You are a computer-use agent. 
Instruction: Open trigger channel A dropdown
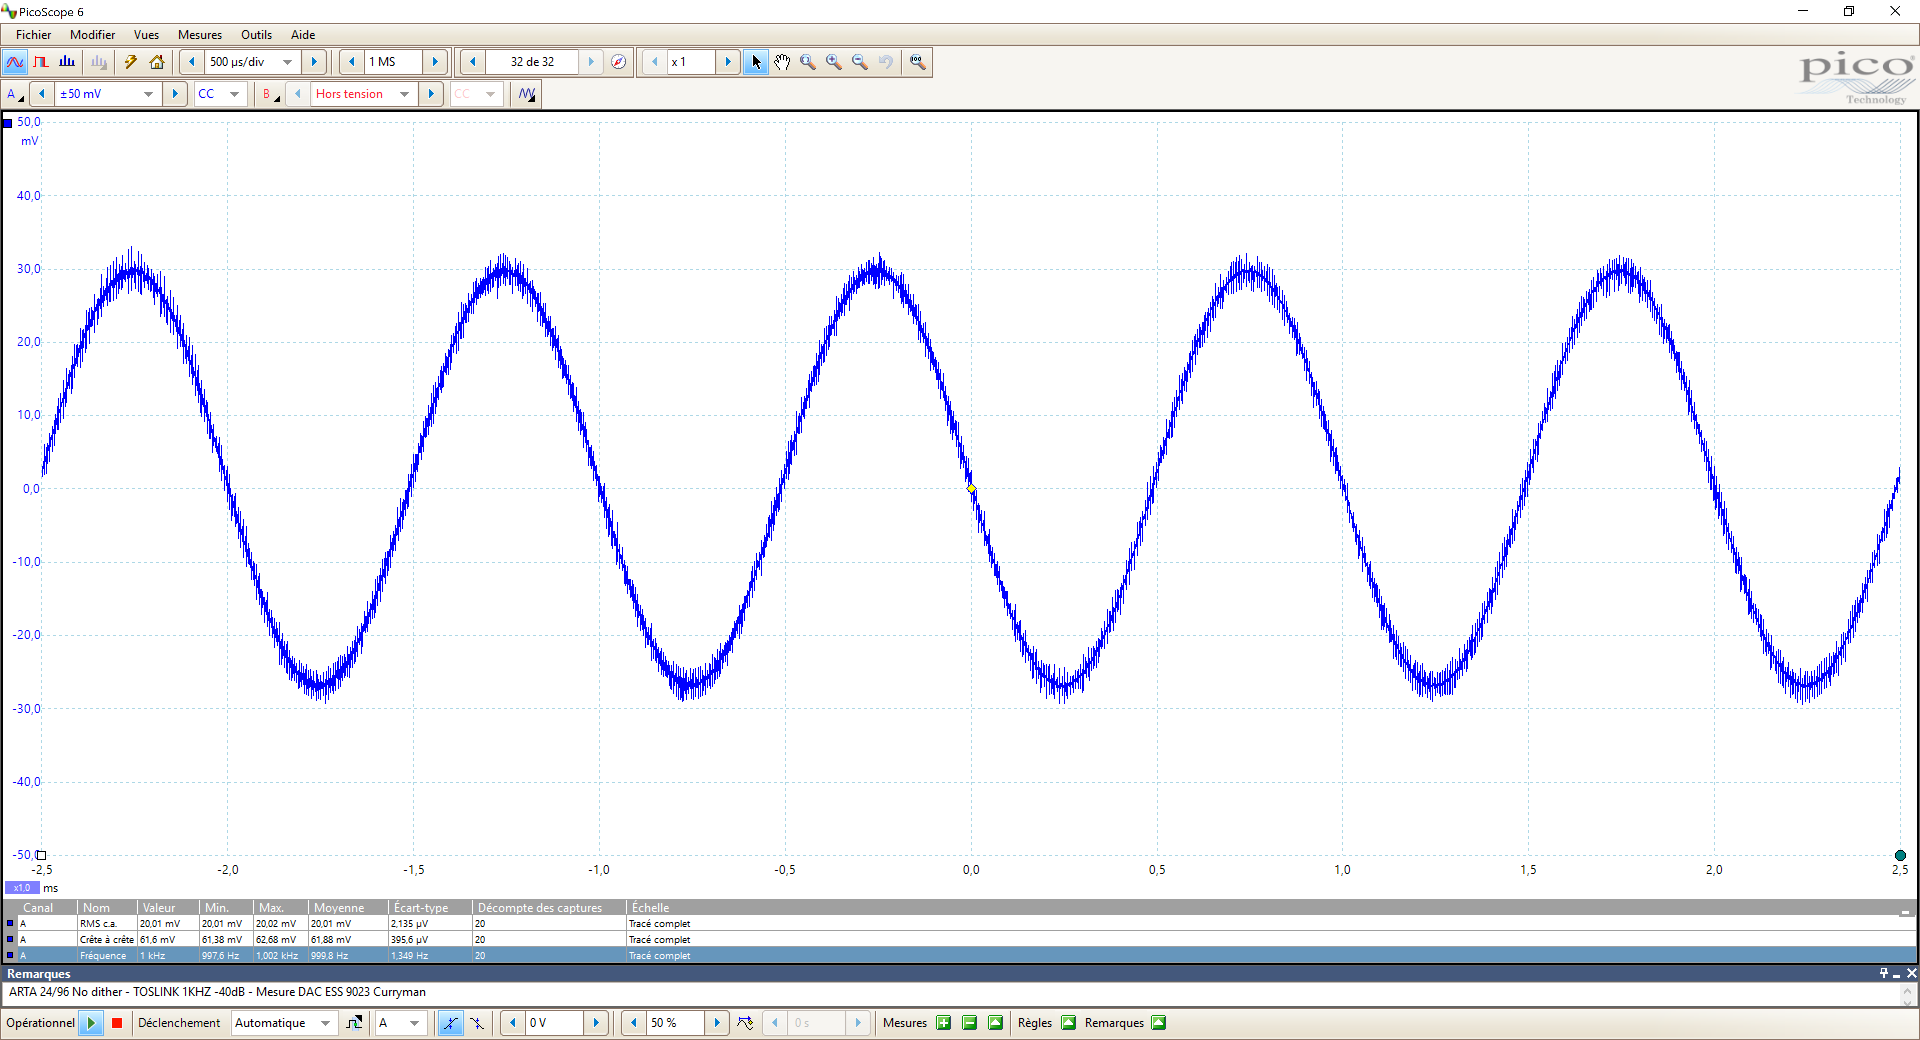(414, 1023)
